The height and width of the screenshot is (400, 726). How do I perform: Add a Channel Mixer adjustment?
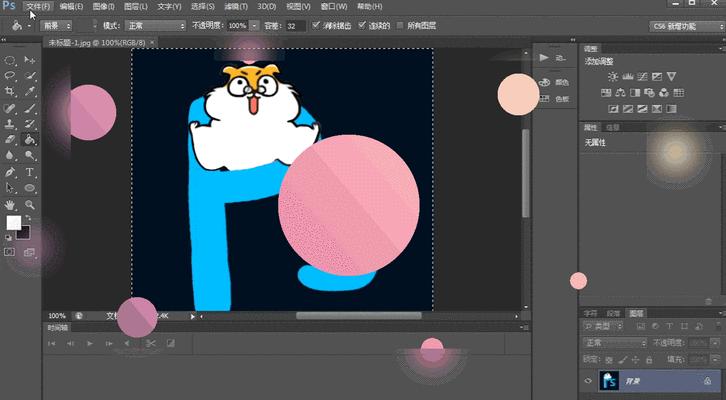coord(664,93)
